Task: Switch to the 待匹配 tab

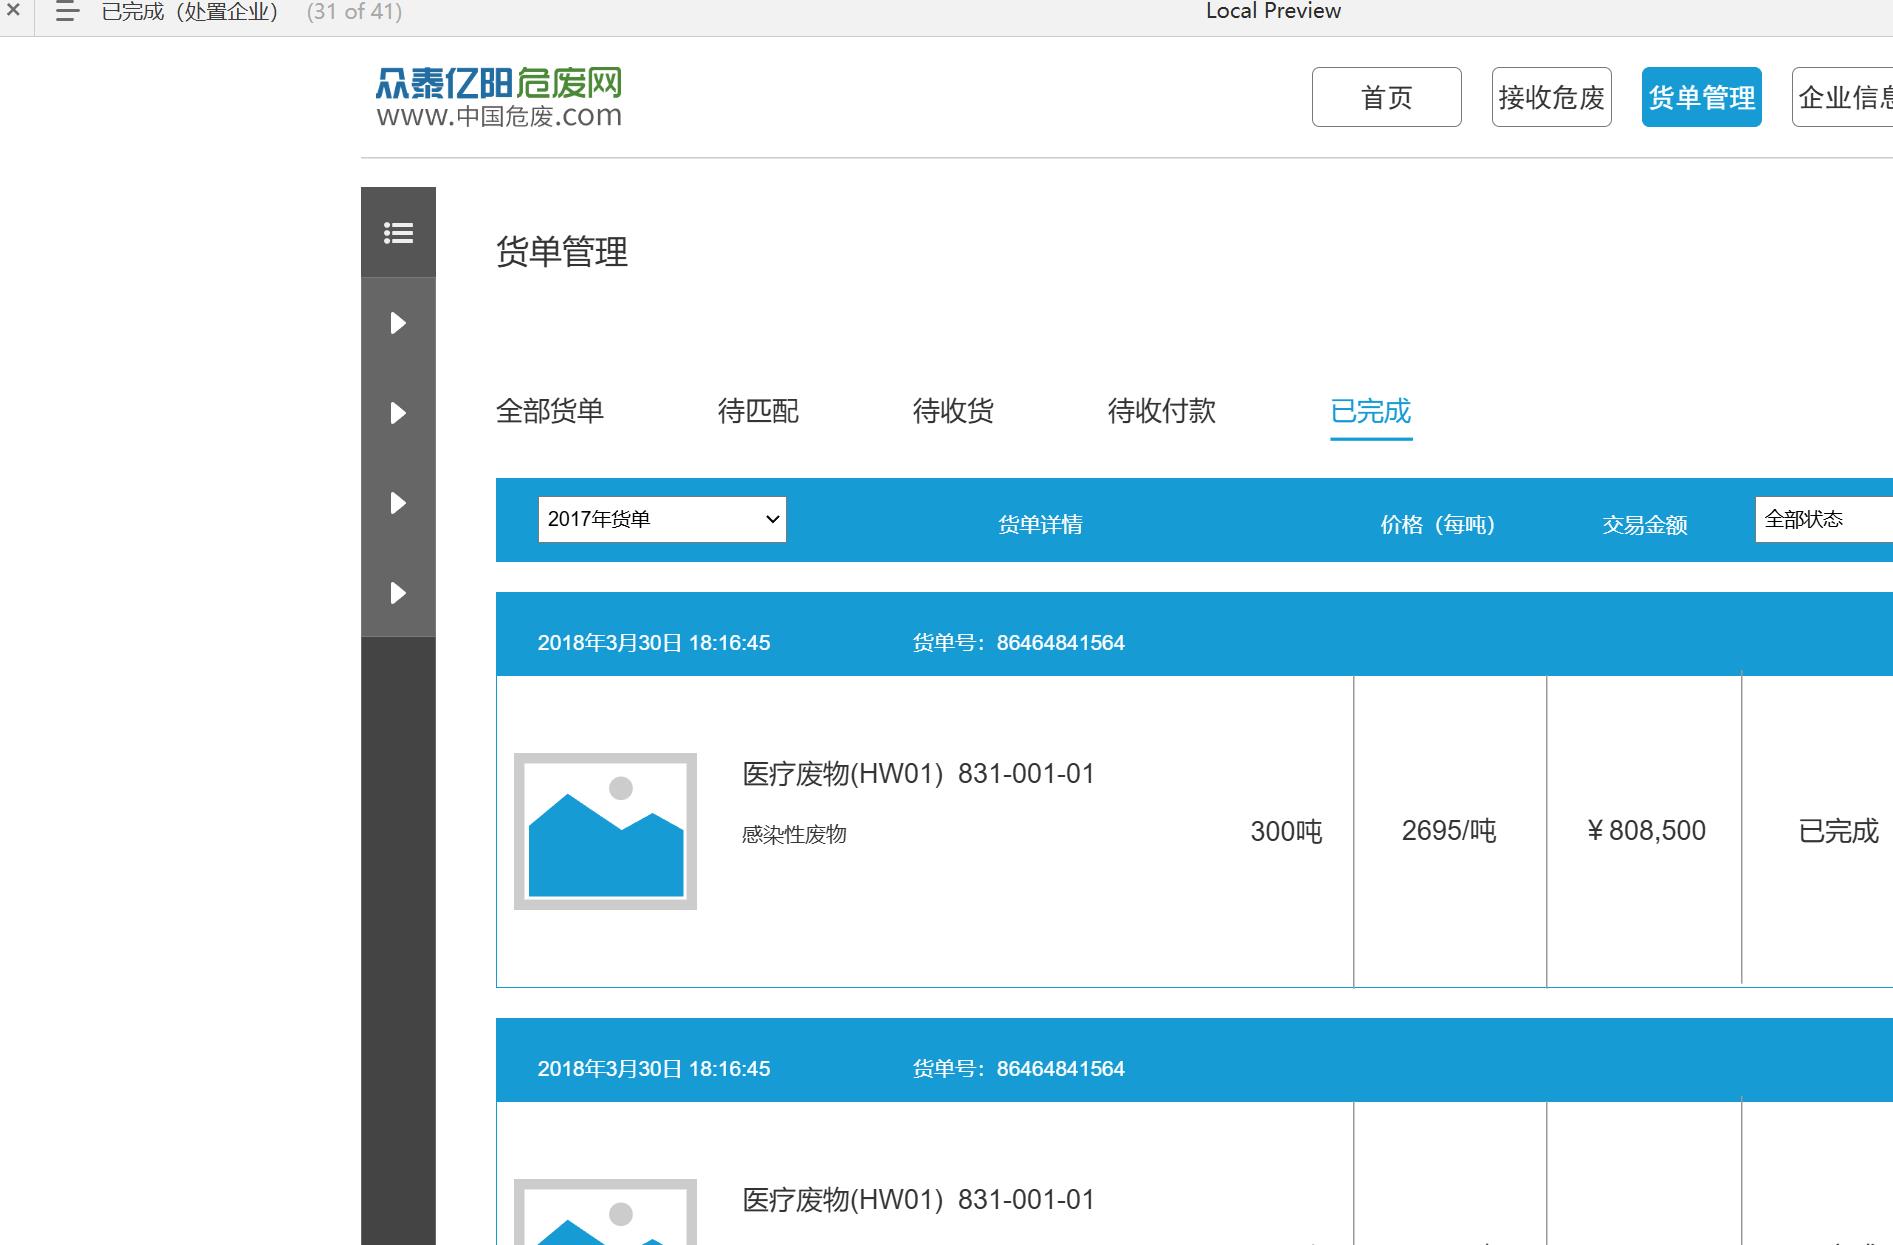Action: [x=758, y=411]
